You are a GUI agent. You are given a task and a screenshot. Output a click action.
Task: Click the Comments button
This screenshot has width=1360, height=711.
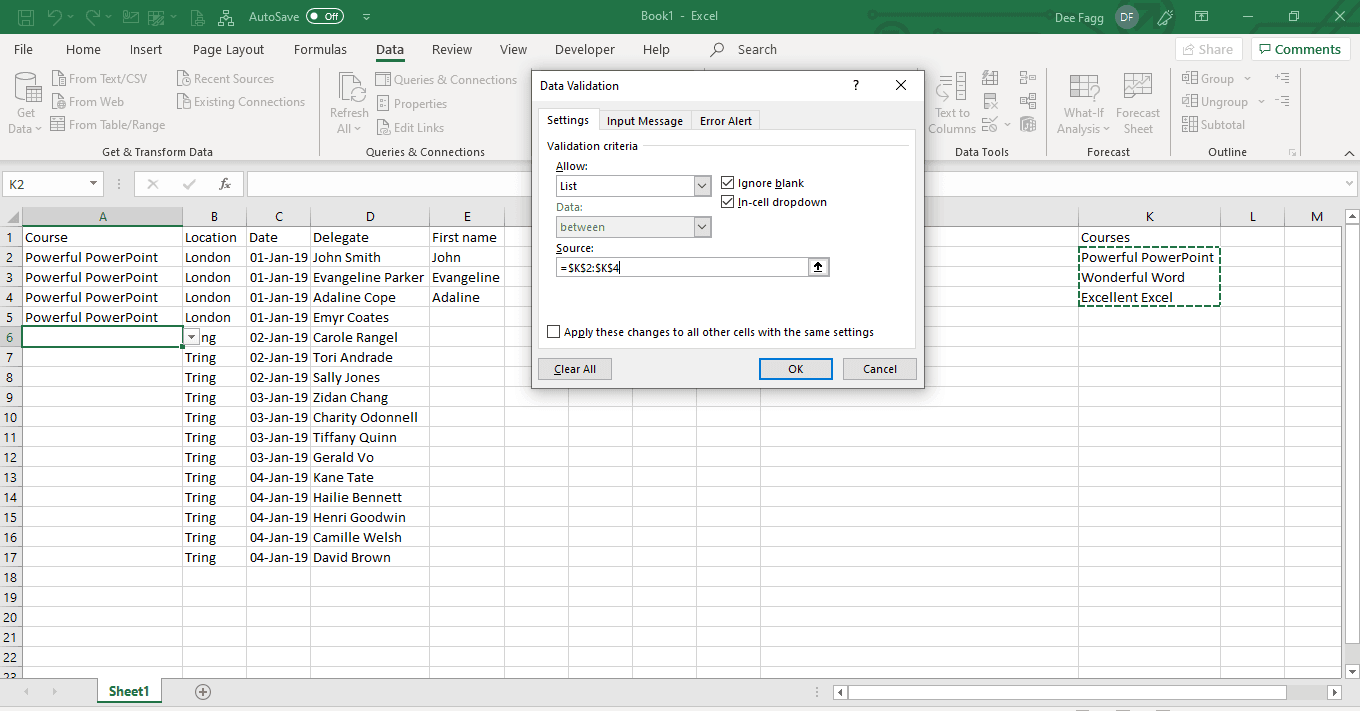tap(1299, 49)
